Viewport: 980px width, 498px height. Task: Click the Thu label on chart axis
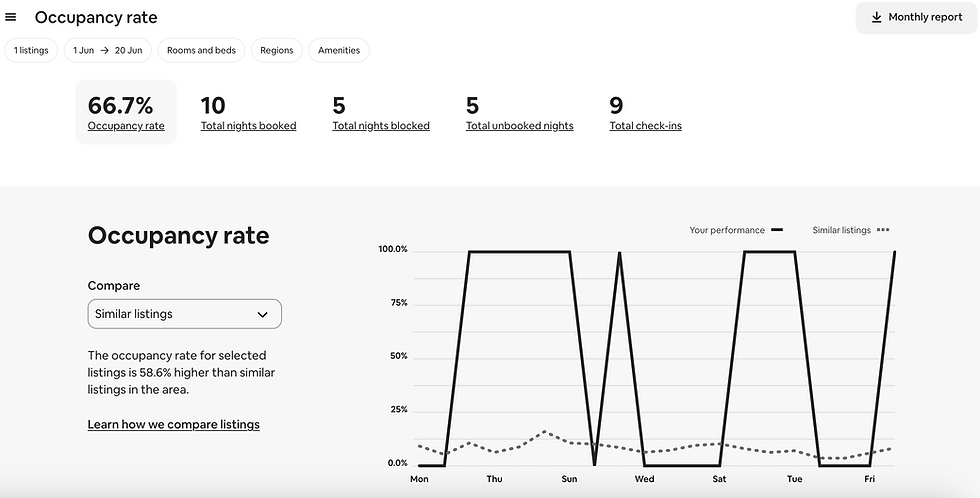[x=494, y=479]
